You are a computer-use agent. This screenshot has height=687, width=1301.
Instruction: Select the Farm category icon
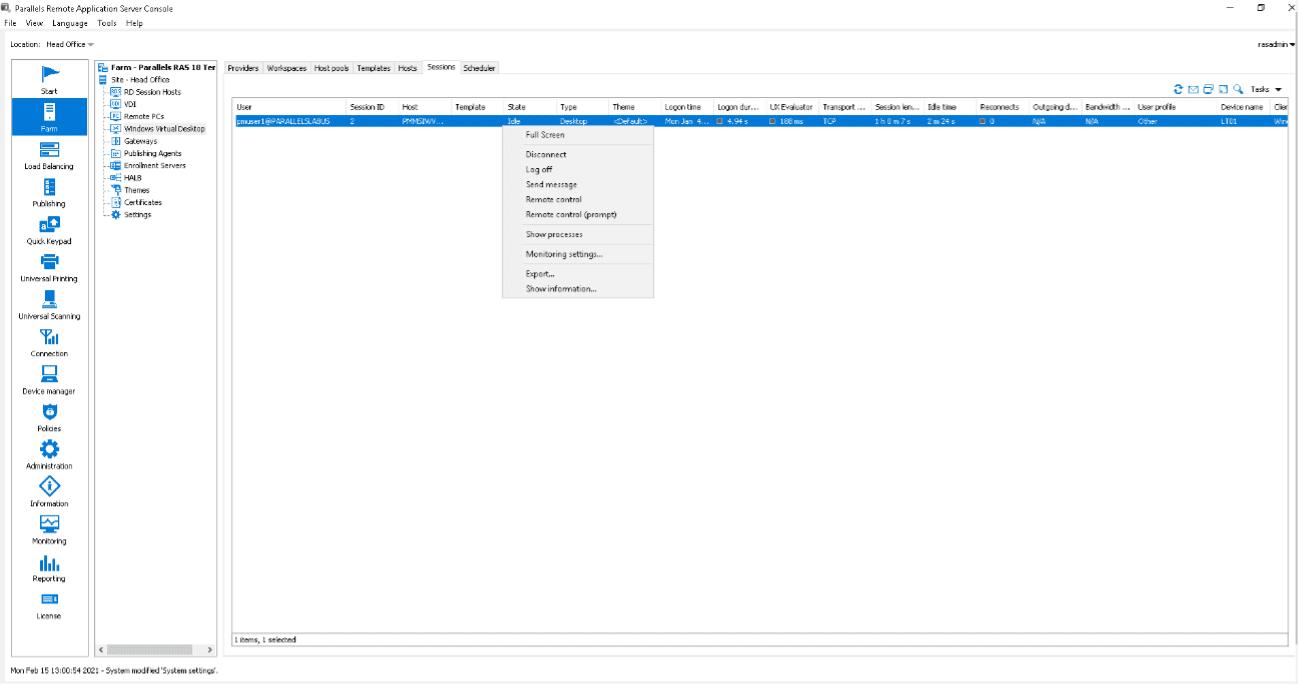[x=49, y=117]
